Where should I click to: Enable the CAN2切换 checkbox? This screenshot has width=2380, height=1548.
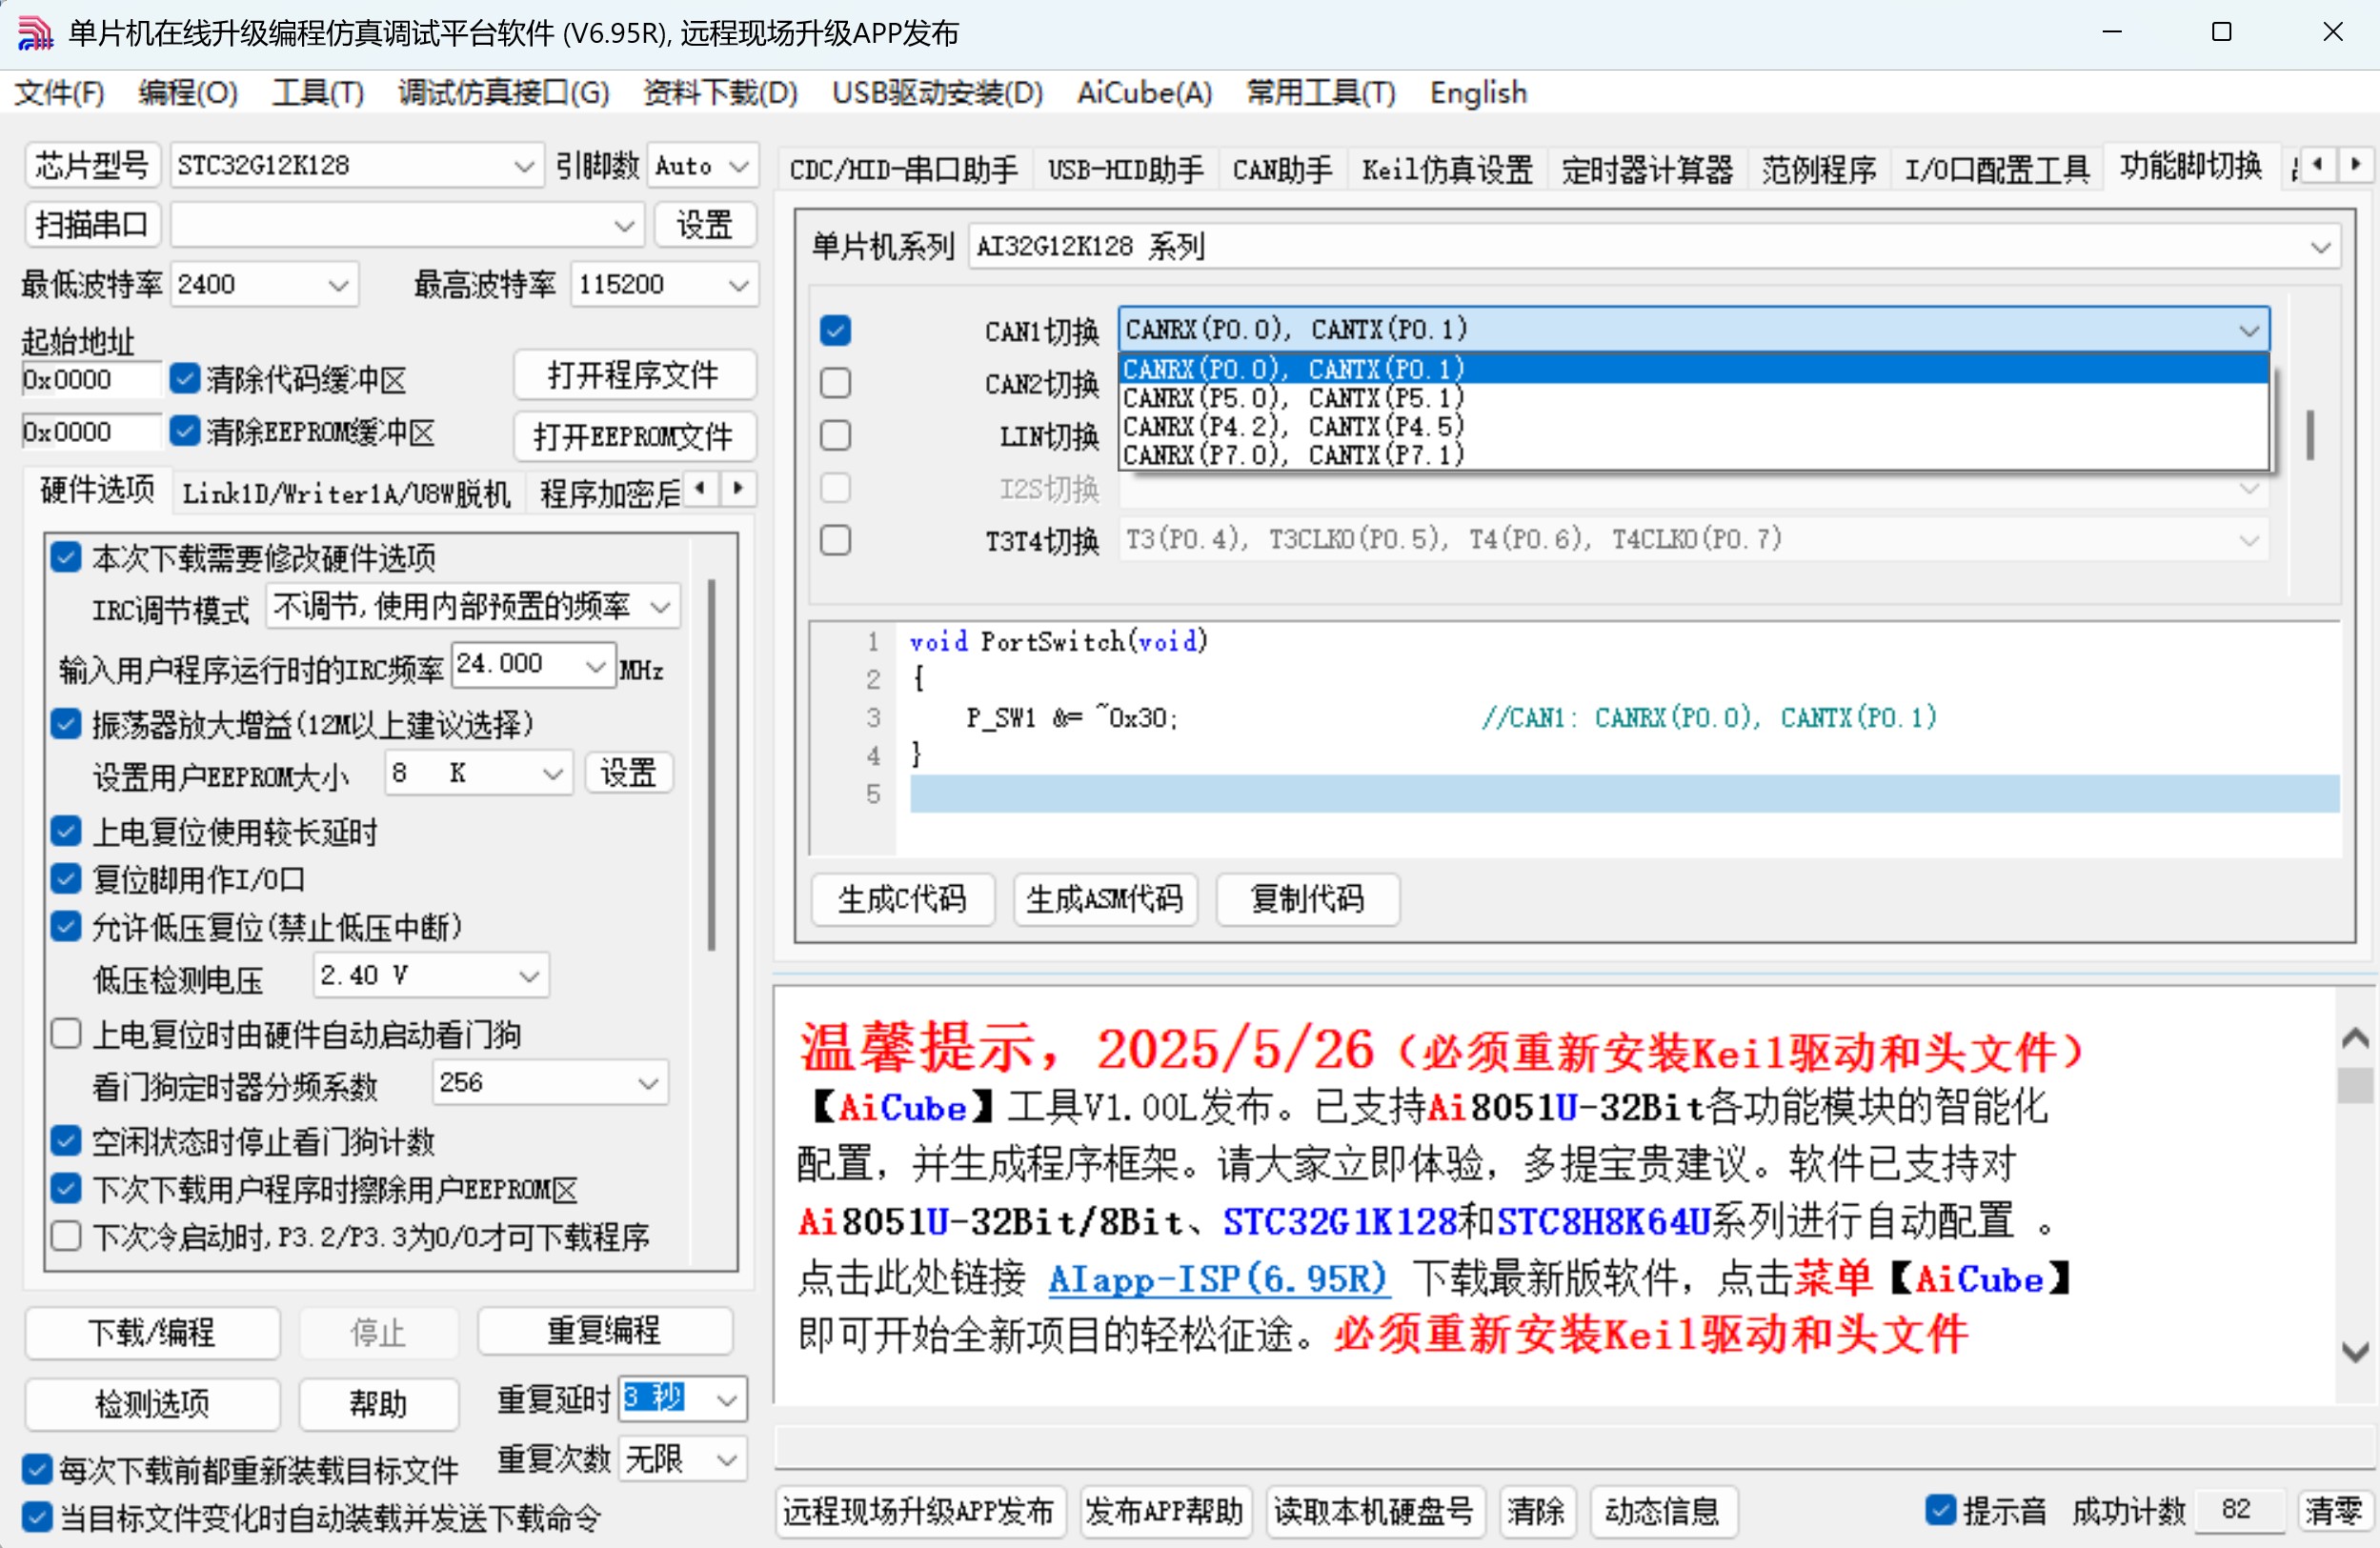coord(835,383)
